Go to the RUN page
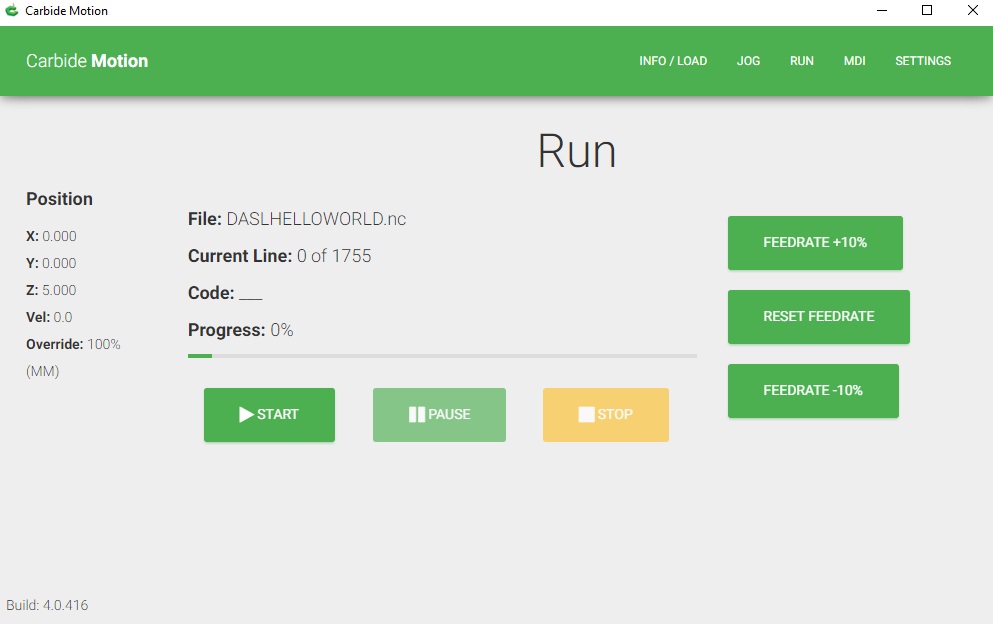This screenshot has height=624, width=993. (801, 61)
